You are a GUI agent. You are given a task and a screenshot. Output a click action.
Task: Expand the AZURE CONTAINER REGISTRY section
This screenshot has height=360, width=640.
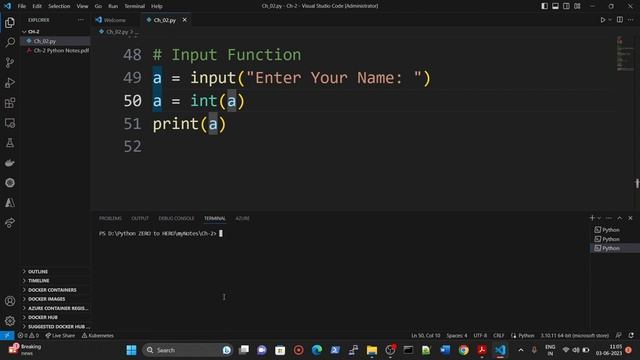(55, 308)
